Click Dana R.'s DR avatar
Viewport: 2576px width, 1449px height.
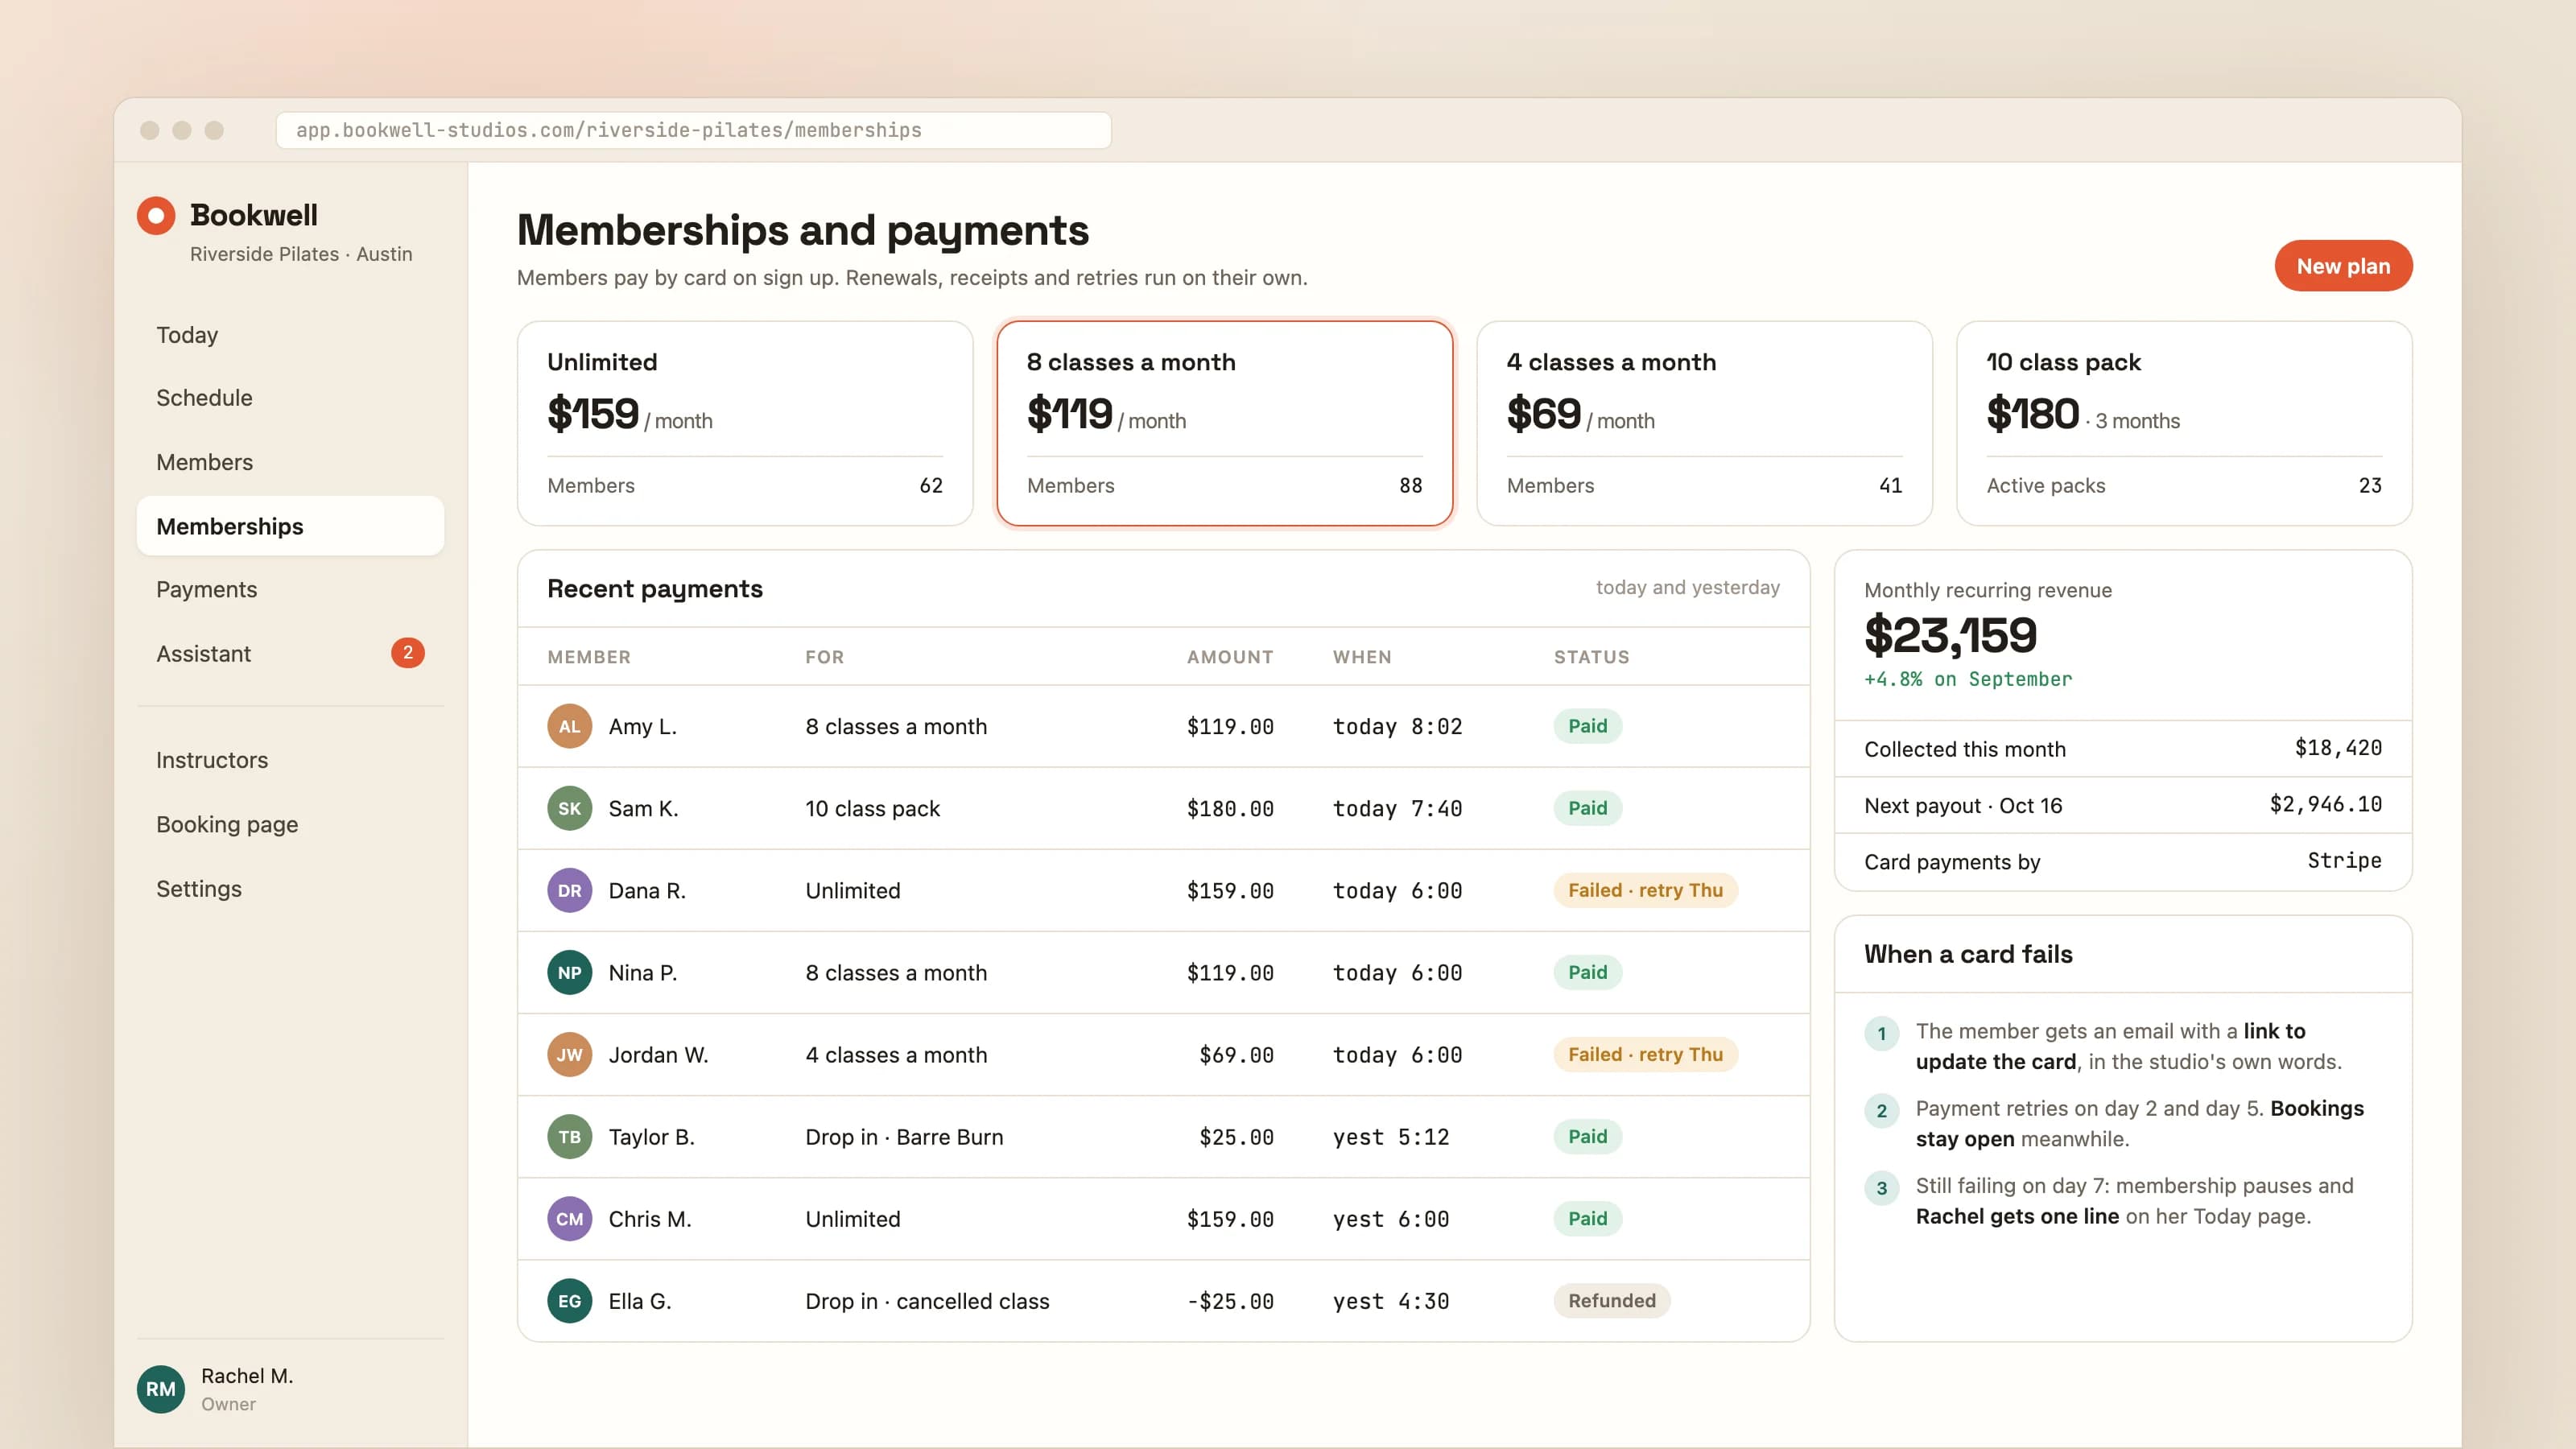click(x=569, y=891)
